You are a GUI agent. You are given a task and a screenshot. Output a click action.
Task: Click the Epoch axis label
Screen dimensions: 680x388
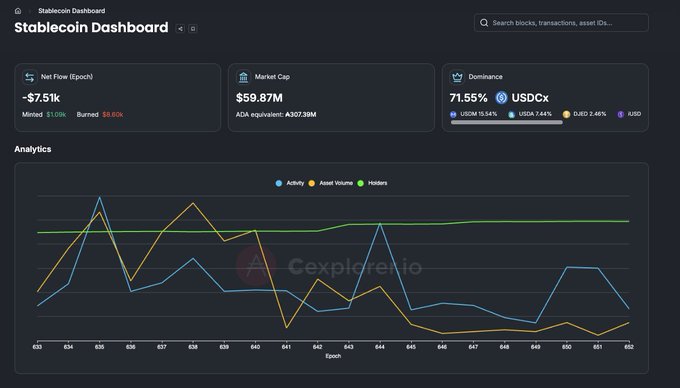click(x=333, y=356)
